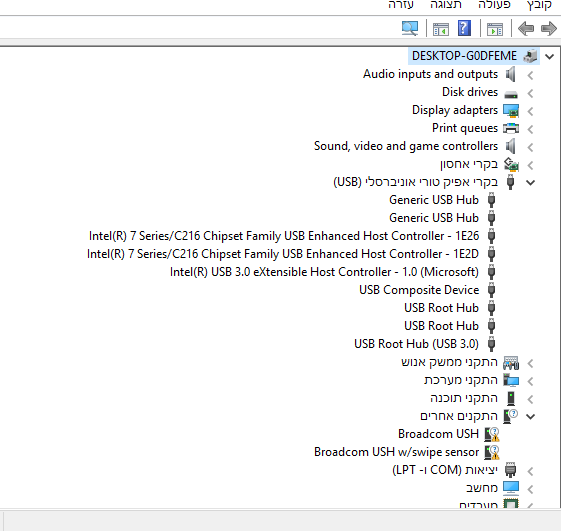Open the Help toolbar icon with question mark
Screen dimensions: 561x531
(464, 28)
